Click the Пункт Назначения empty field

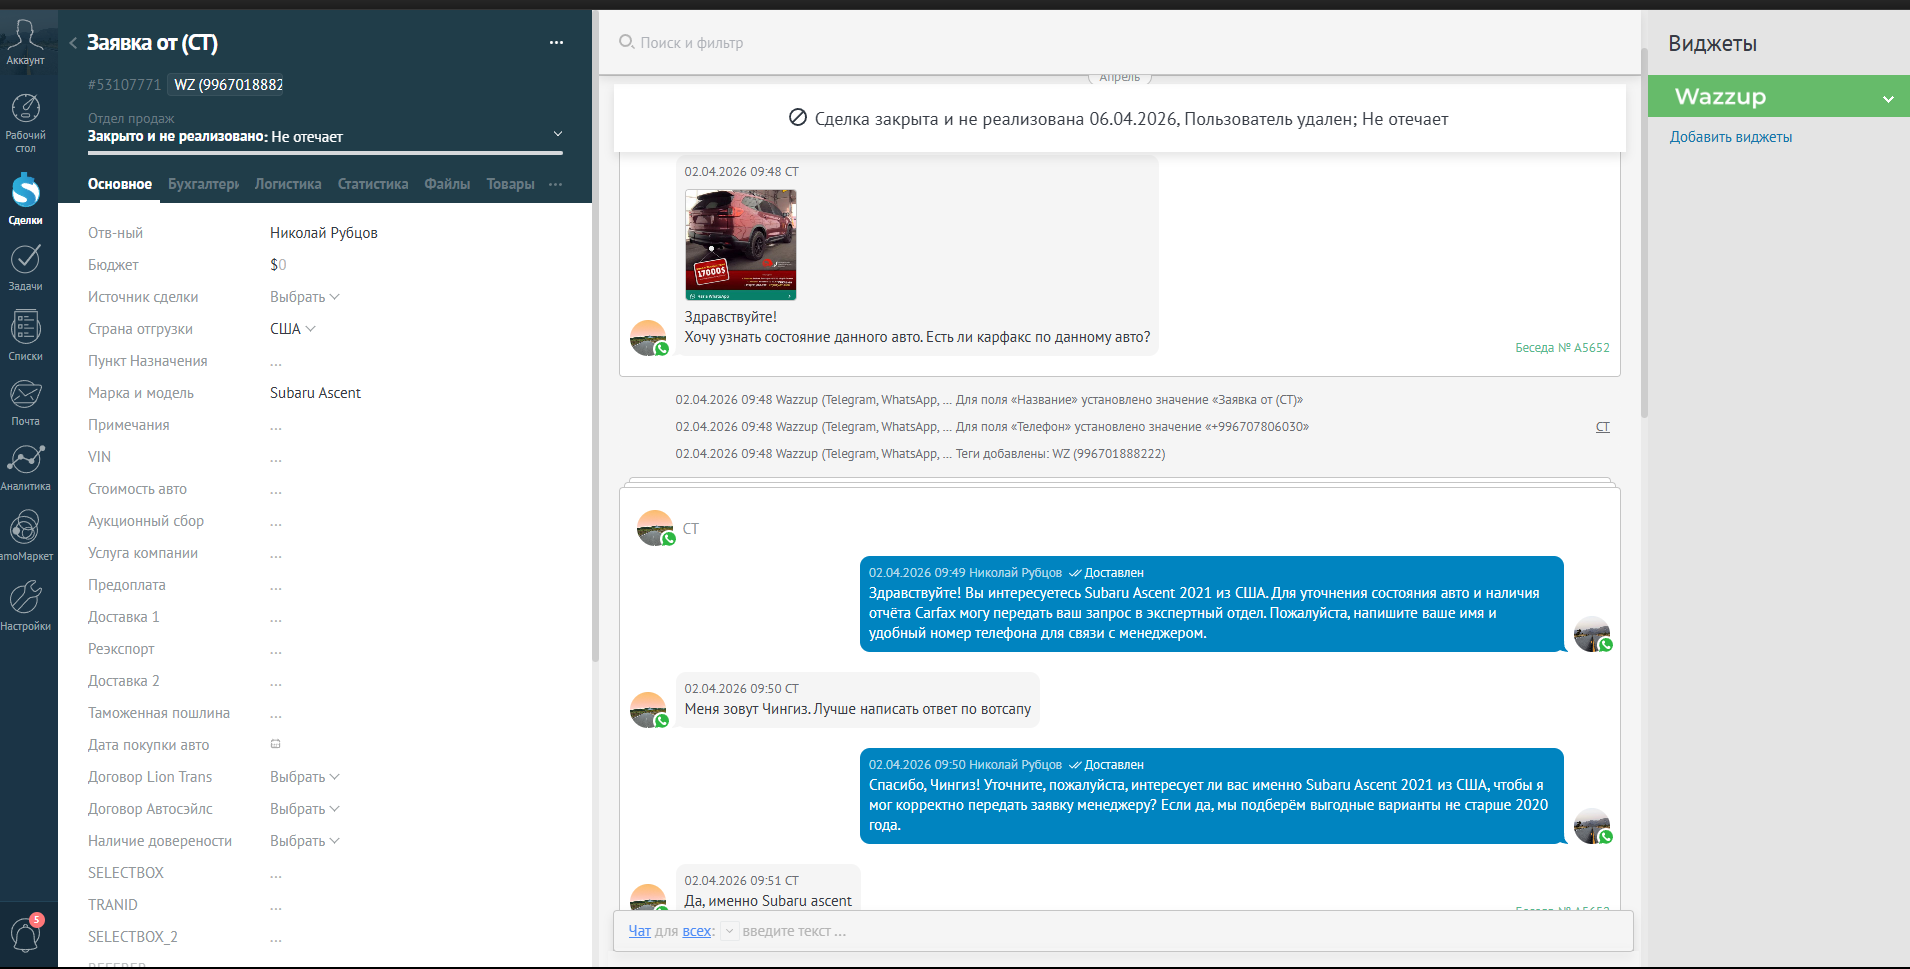pos(276,361)
